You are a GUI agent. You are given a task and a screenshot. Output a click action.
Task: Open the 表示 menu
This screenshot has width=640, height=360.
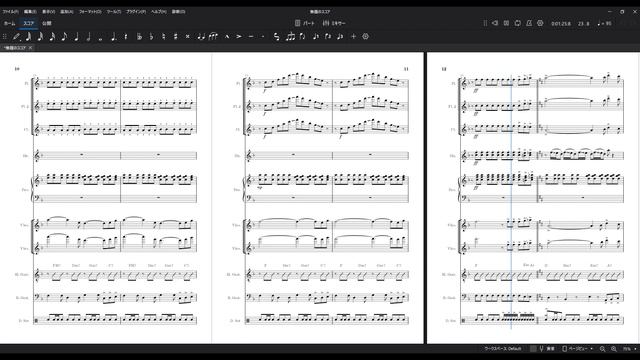coord(49,12)
